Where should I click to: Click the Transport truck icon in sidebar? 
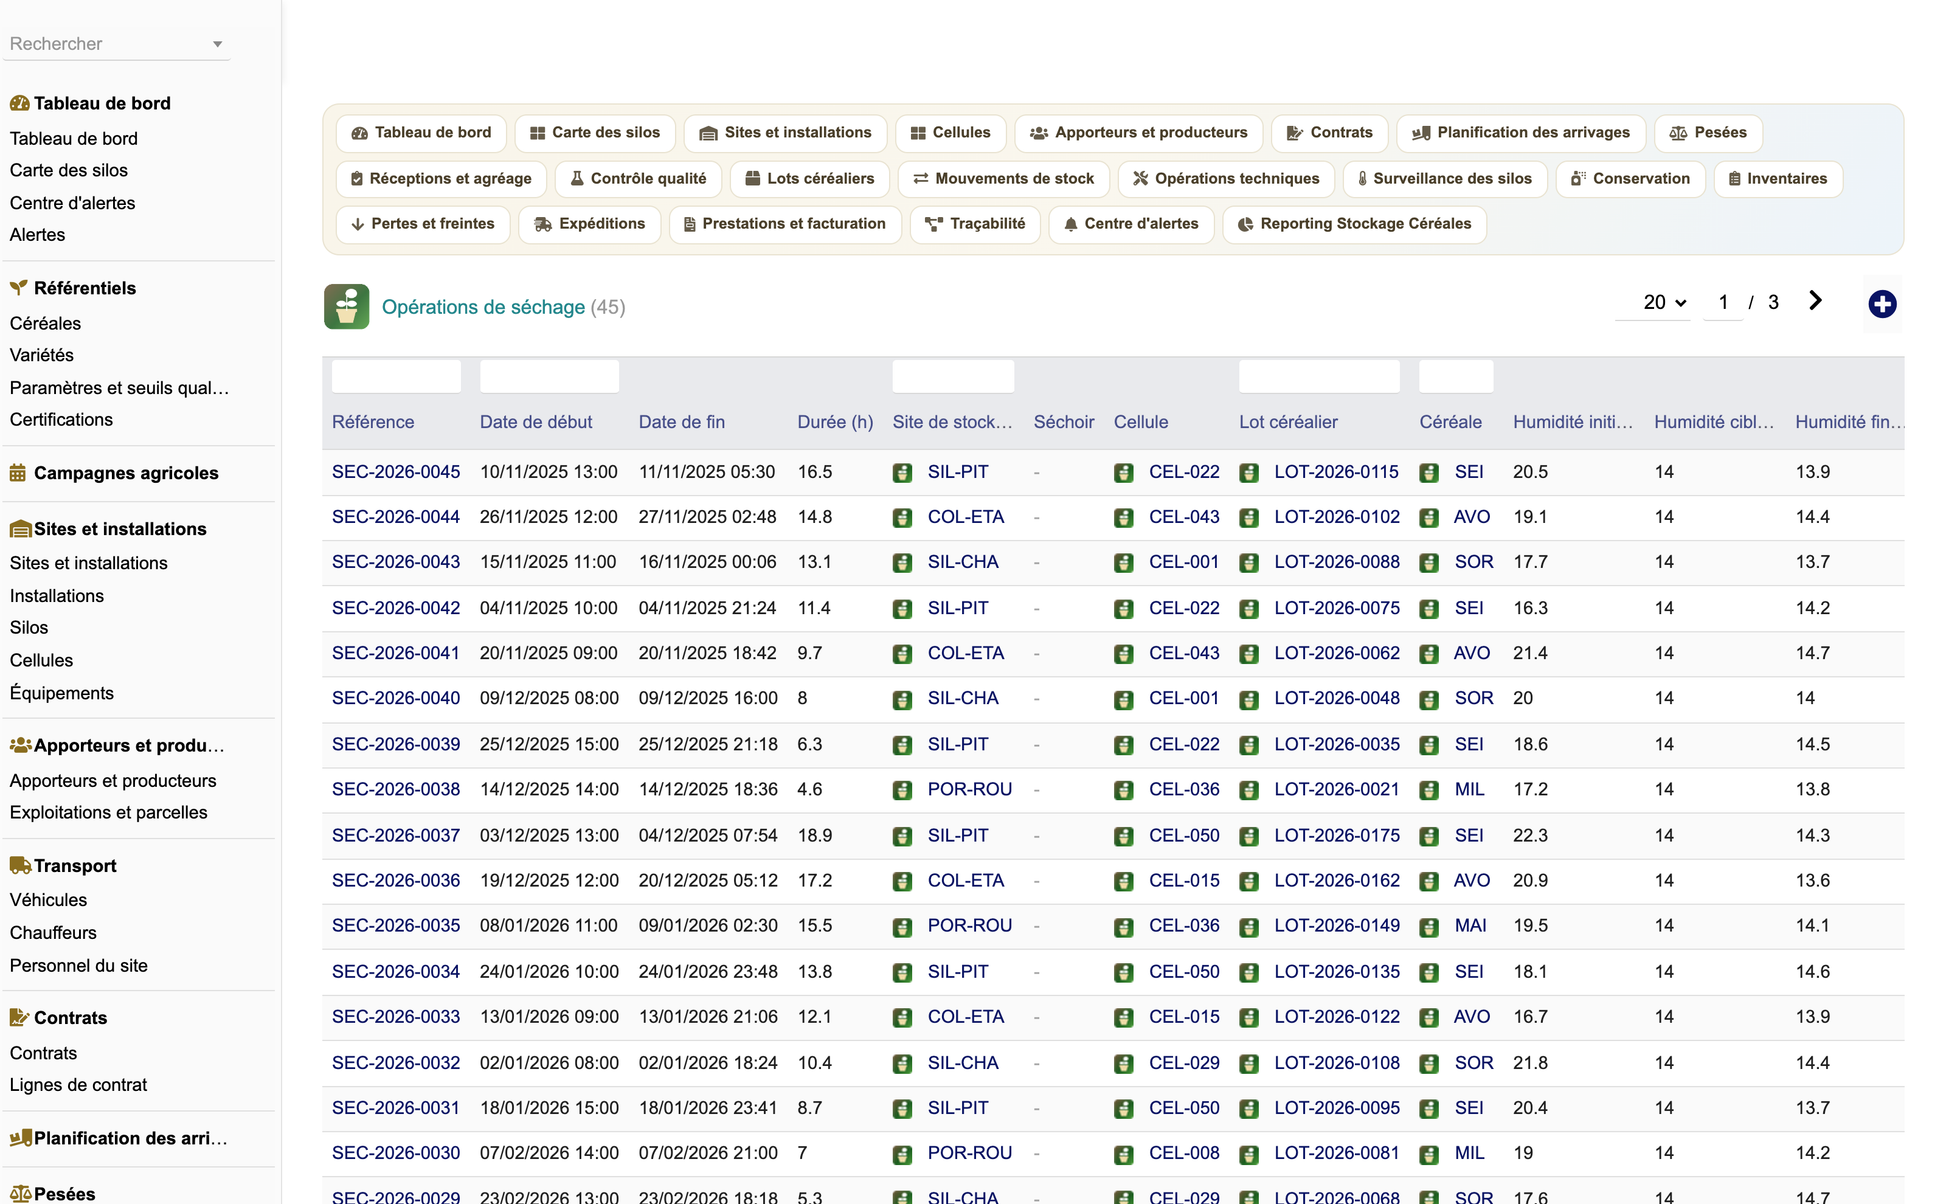20,865
